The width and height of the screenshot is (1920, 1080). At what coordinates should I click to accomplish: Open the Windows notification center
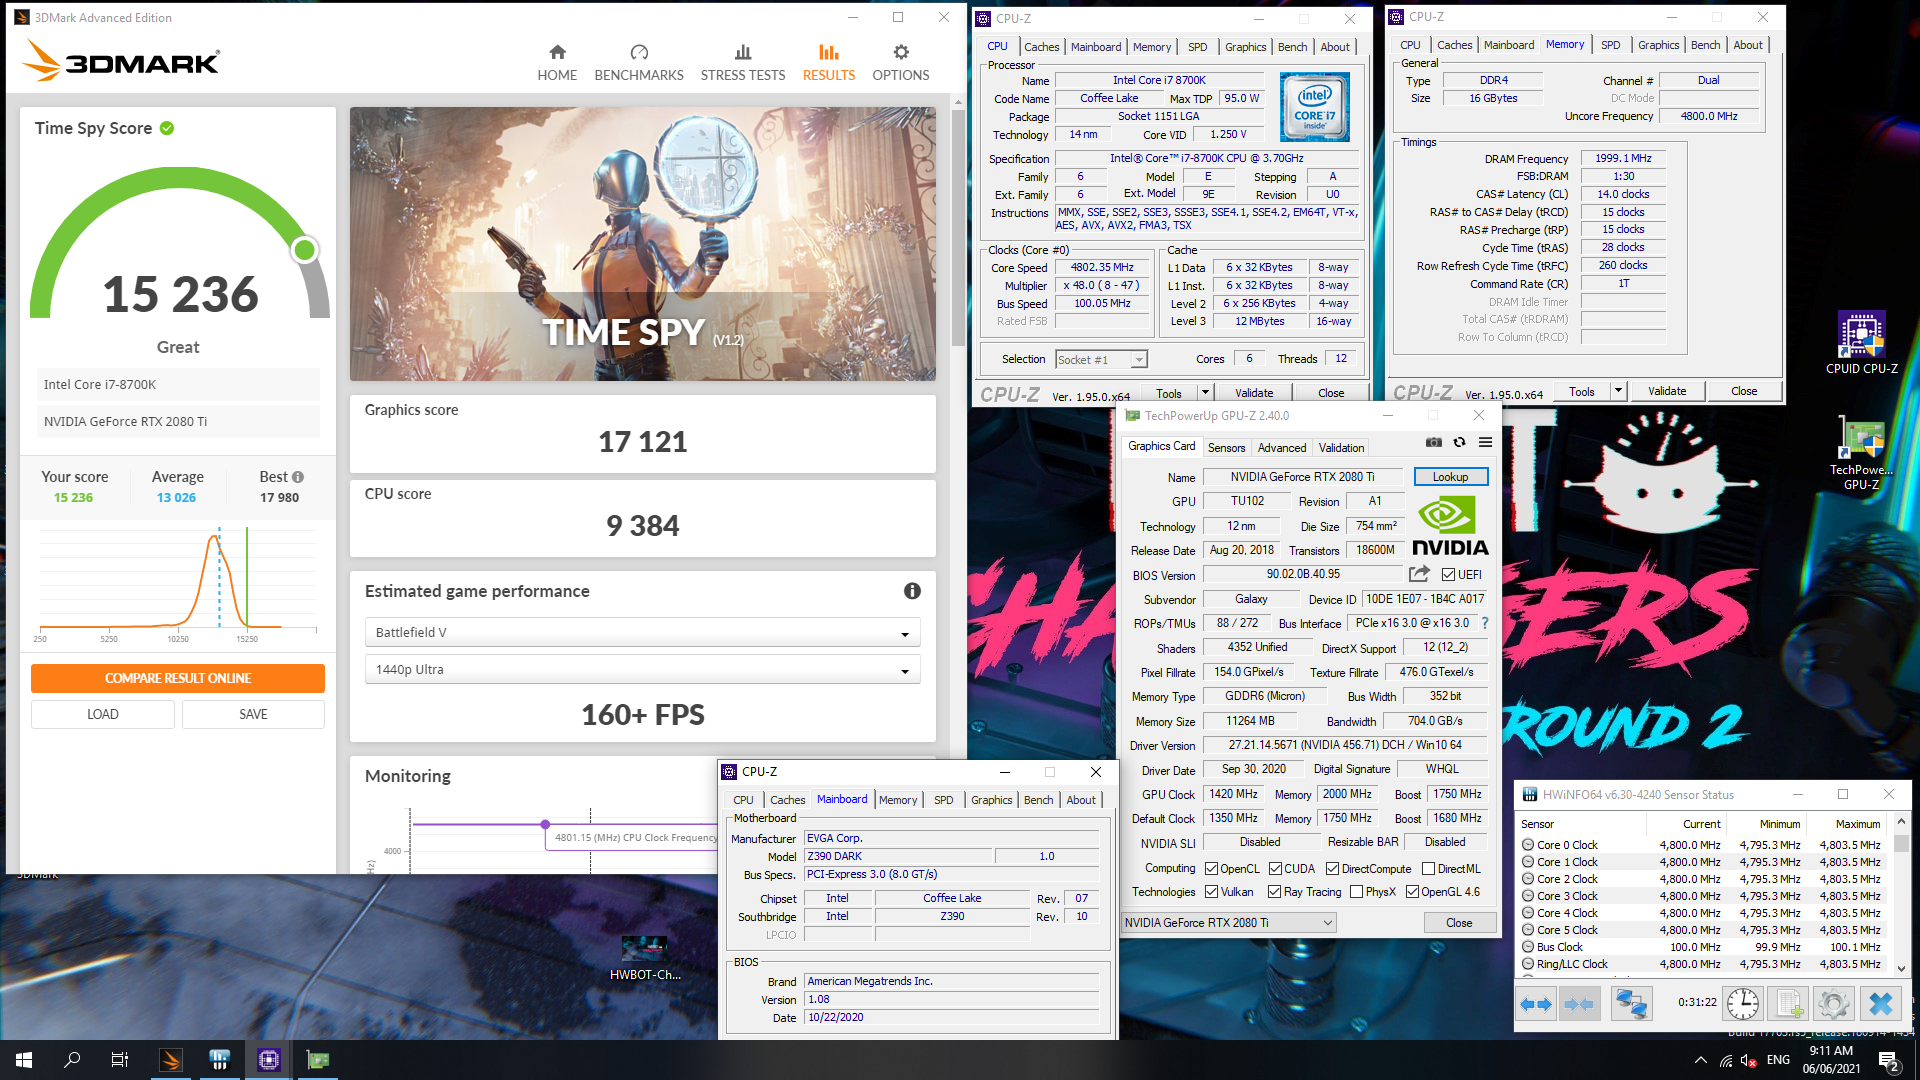pyautogui.click(x=1890, y=1060)
